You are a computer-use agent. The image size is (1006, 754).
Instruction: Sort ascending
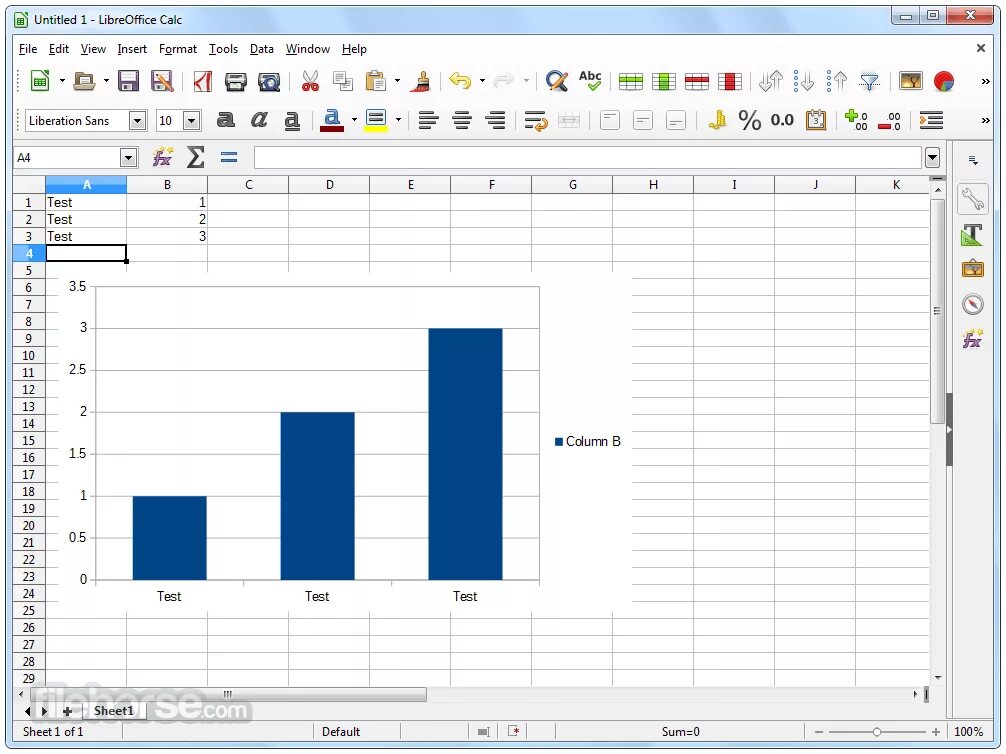(803, 81)
